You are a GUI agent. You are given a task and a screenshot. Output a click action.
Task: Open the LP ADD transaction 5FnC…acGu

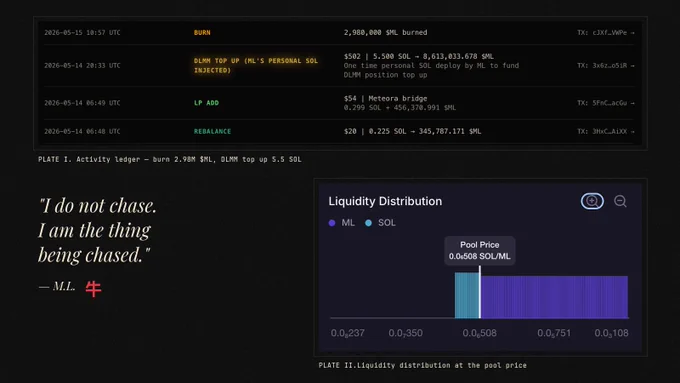pos(605,103)
